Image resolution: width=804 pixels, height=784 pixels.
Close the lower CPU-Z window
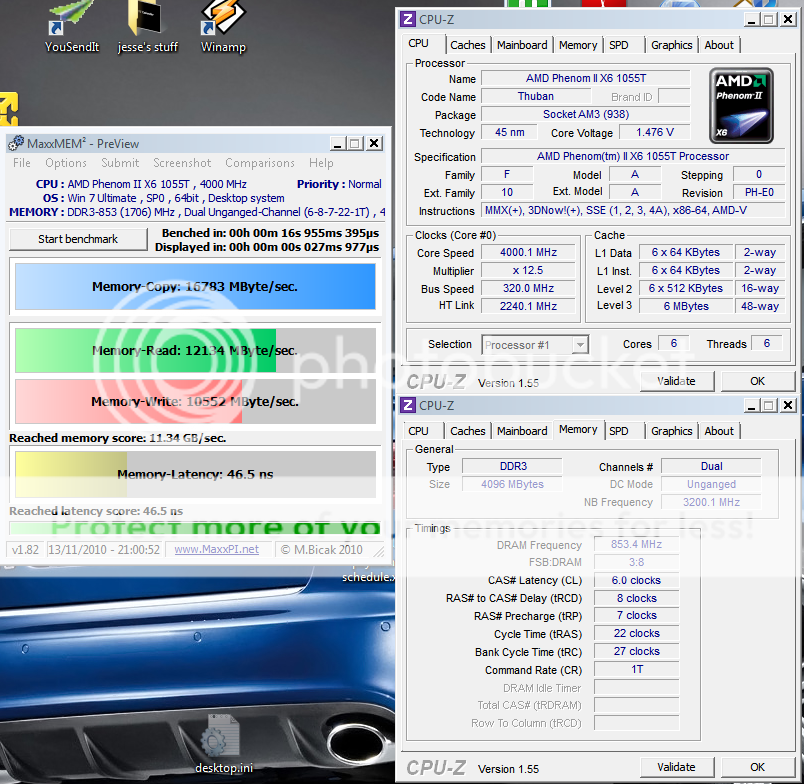point(788,406)
